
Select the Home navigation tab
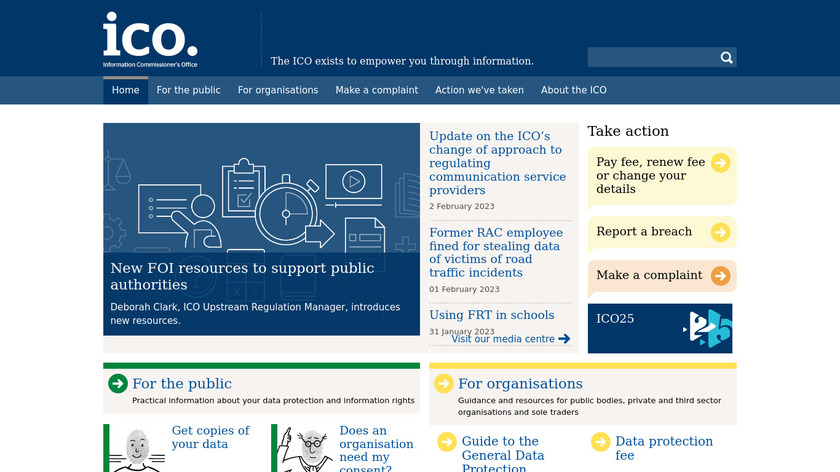click(x=125, y=90)
